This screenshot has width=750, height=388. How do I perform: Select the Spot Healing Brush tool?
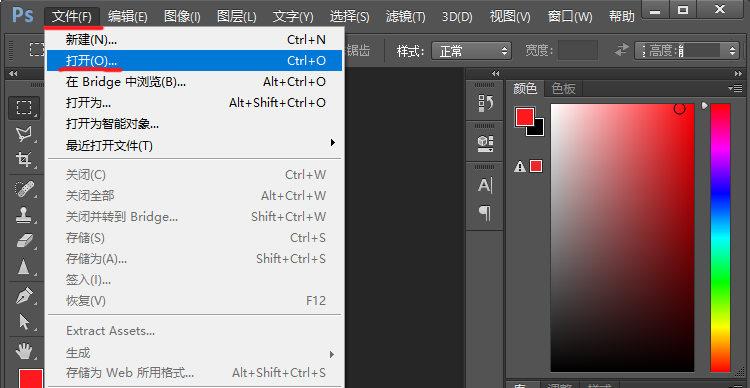(x=24, y=189)
